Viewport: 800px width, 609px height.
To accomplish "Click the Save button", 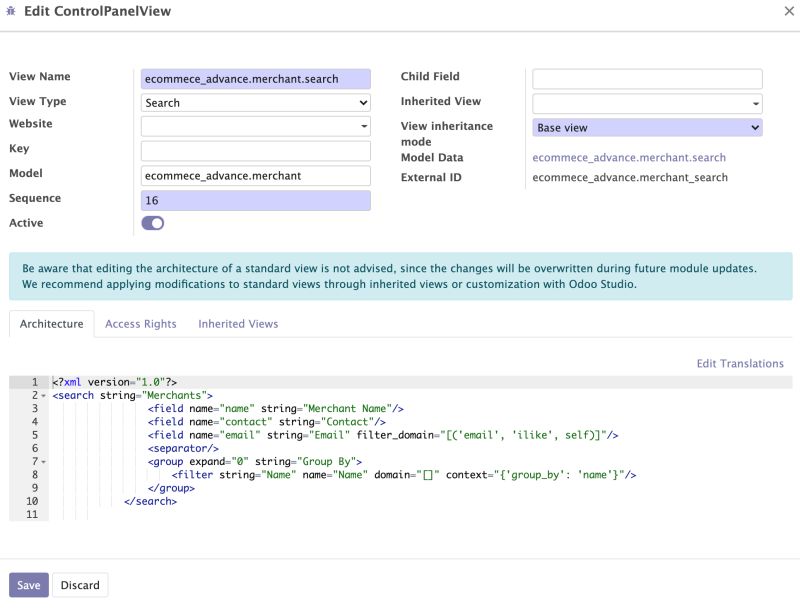I will (x=29, y=585).
